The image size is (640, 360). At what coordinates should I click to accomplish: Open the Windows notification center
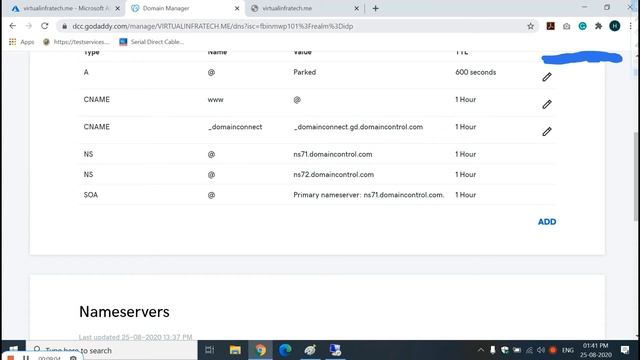pos(625,350)
